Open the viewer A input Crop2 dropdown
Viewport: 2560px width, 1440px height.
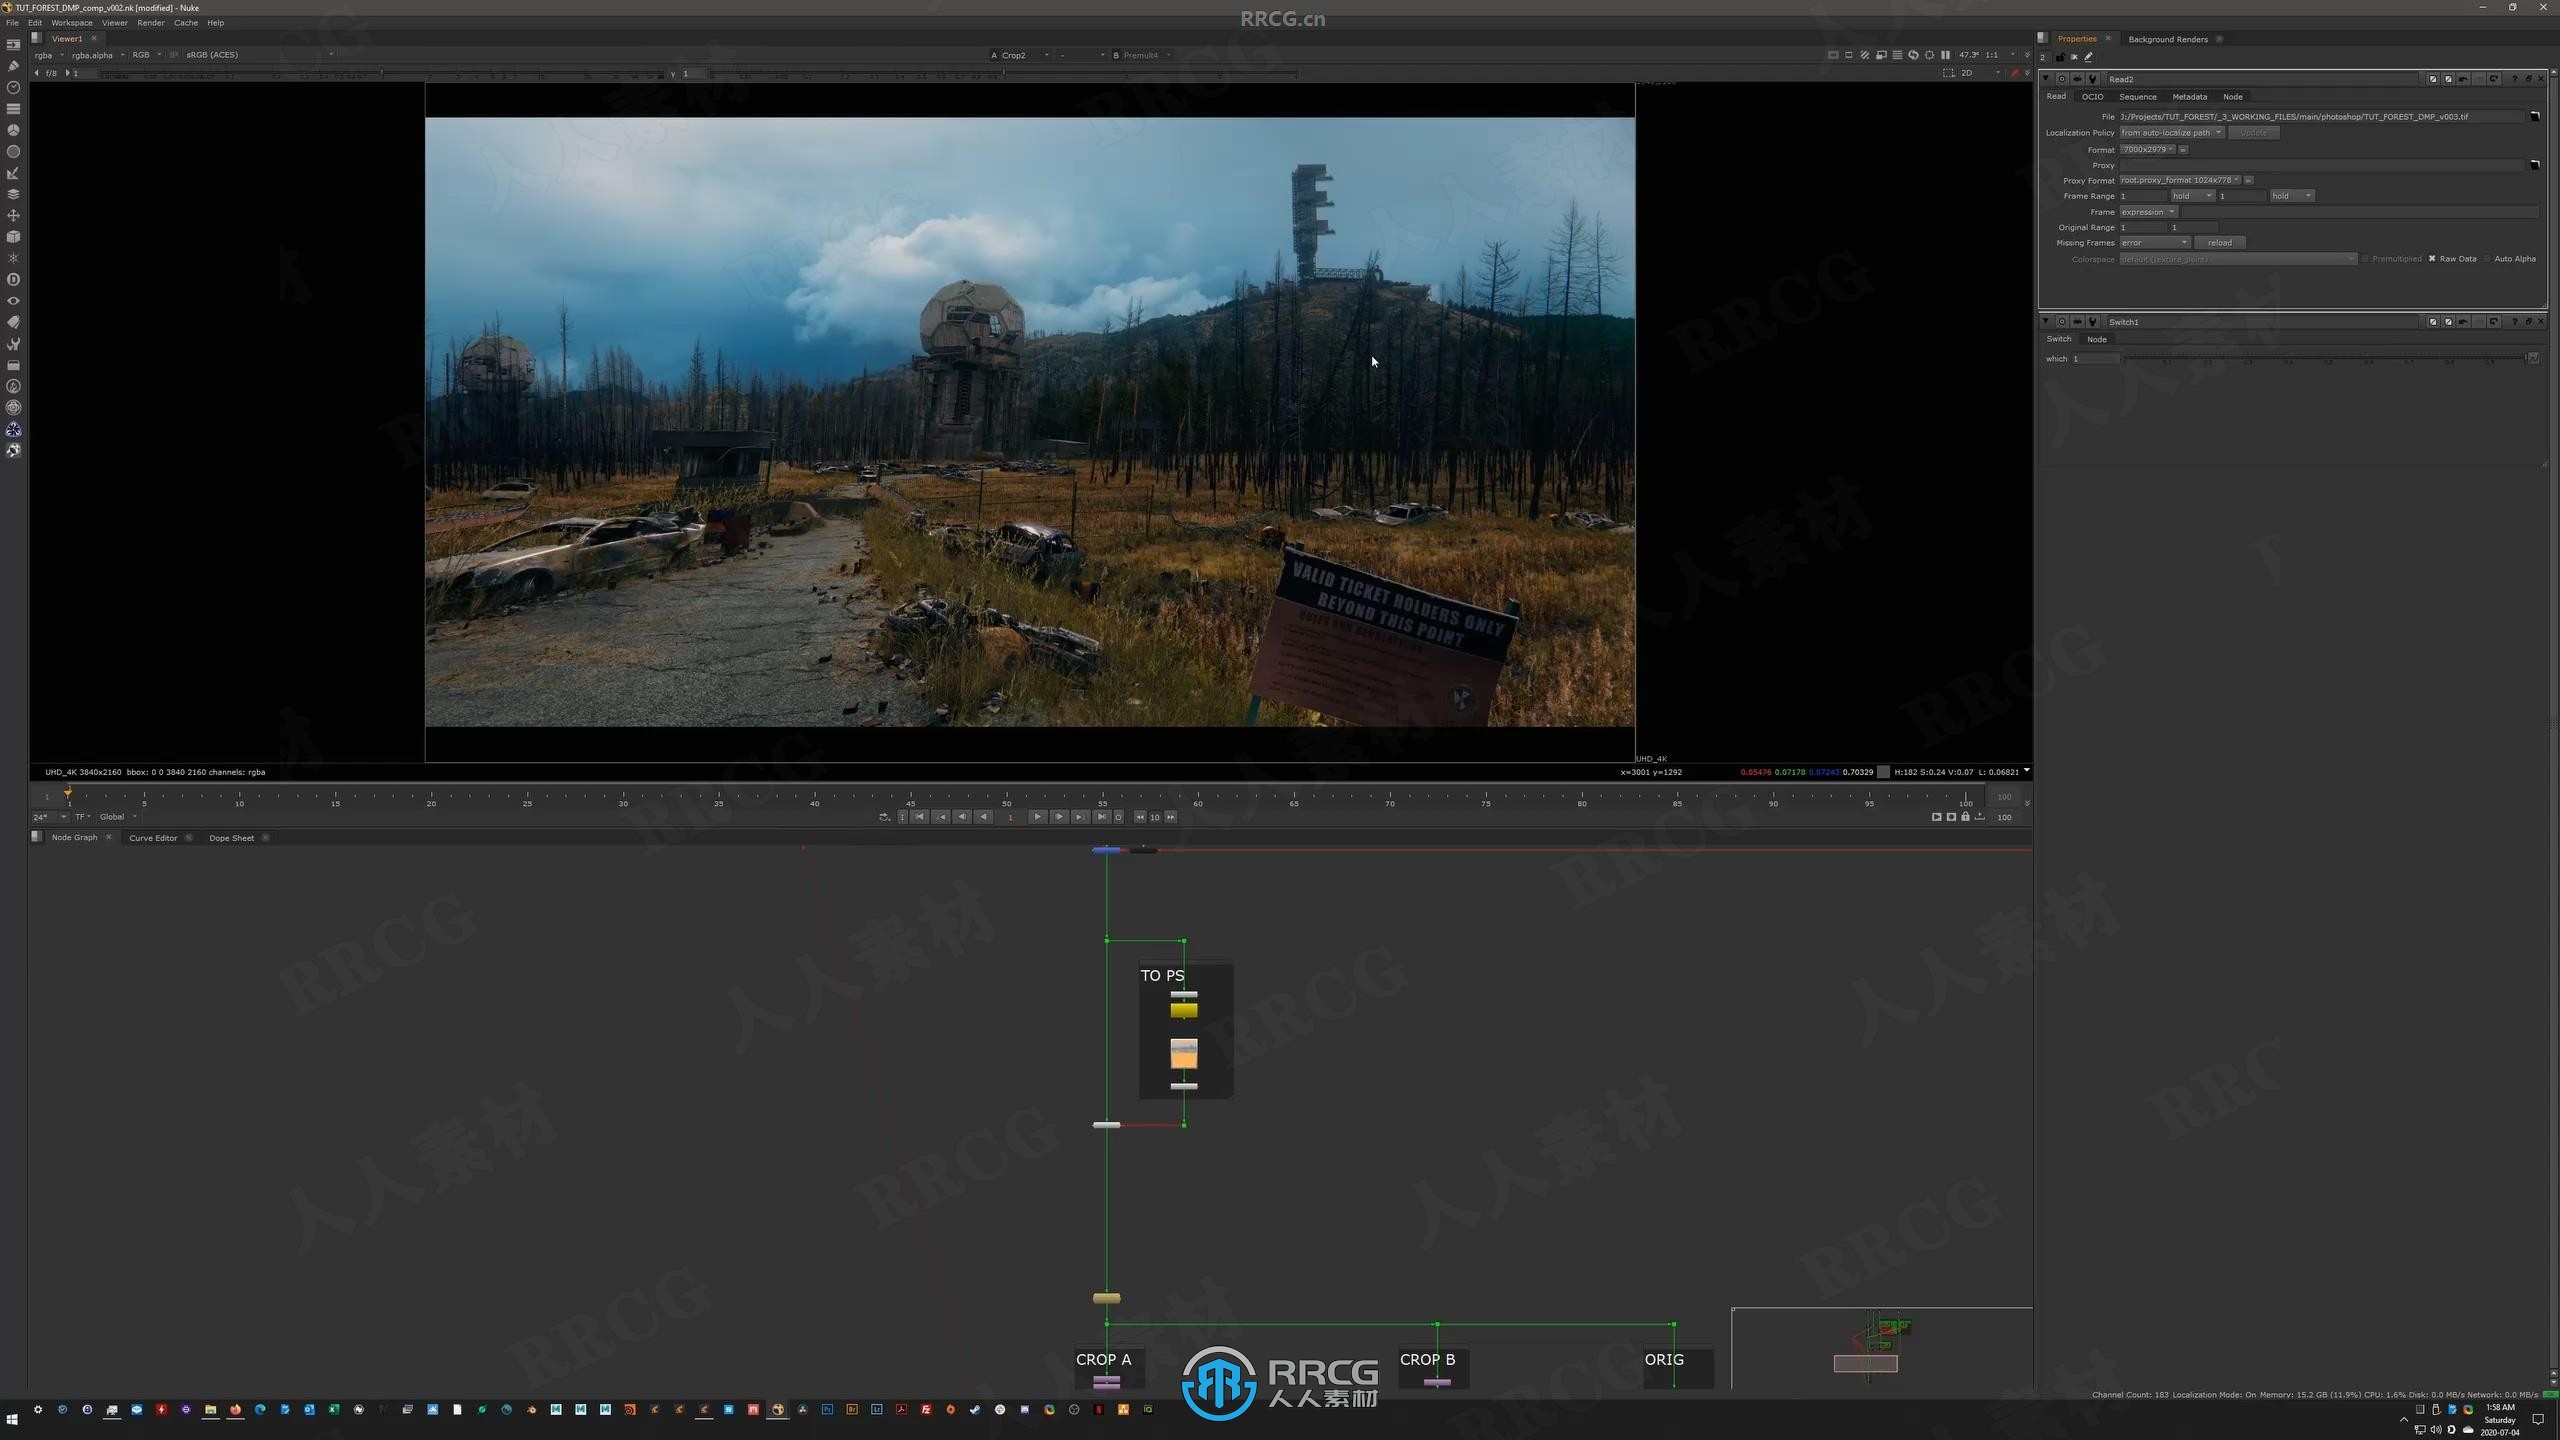(x=1026, y=55)
